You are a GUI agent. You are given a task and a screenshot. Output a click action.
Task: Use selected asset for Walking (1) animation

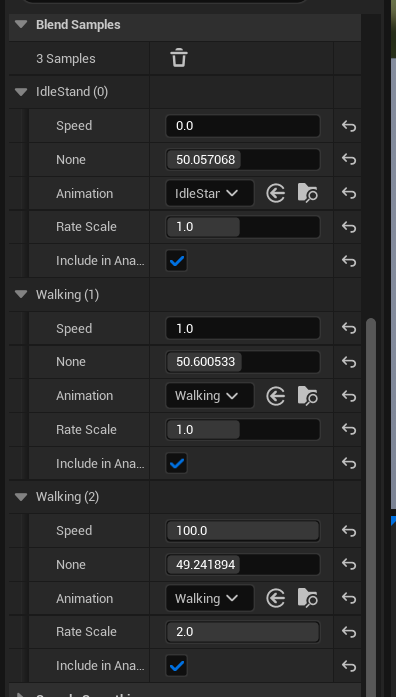tap(276, 396)
